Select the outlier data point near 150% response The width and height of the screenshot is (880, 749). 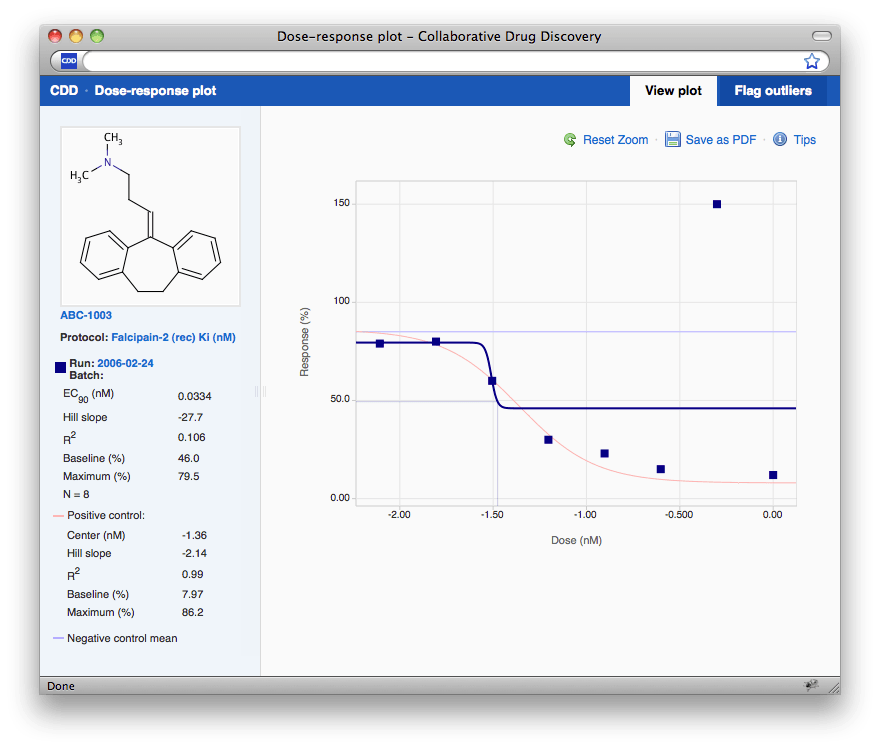[716, 203]
